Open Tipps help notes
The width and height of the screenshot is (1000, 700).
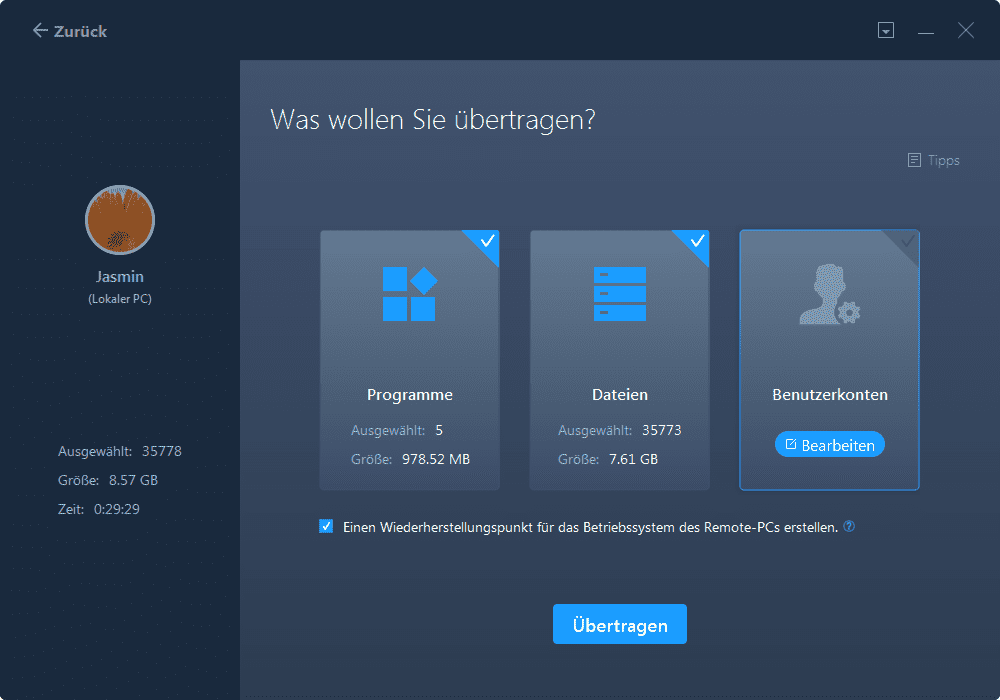point(933,160)
